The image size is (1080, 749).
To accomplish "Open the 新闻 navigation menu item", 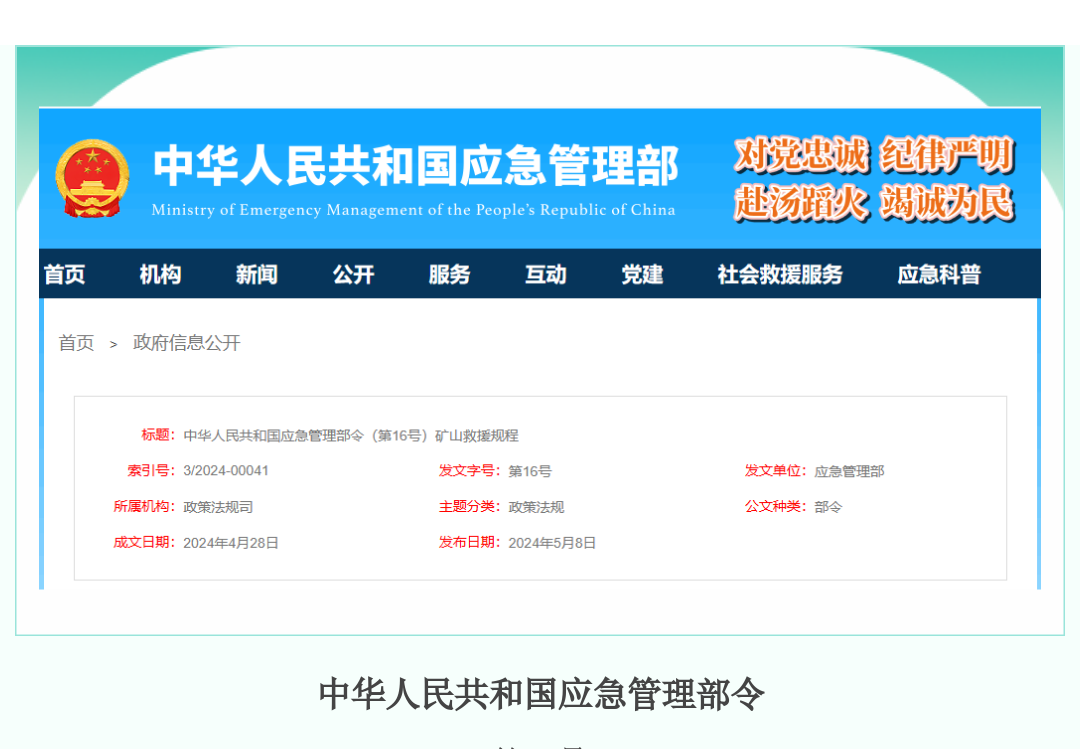I will (257, 274).
